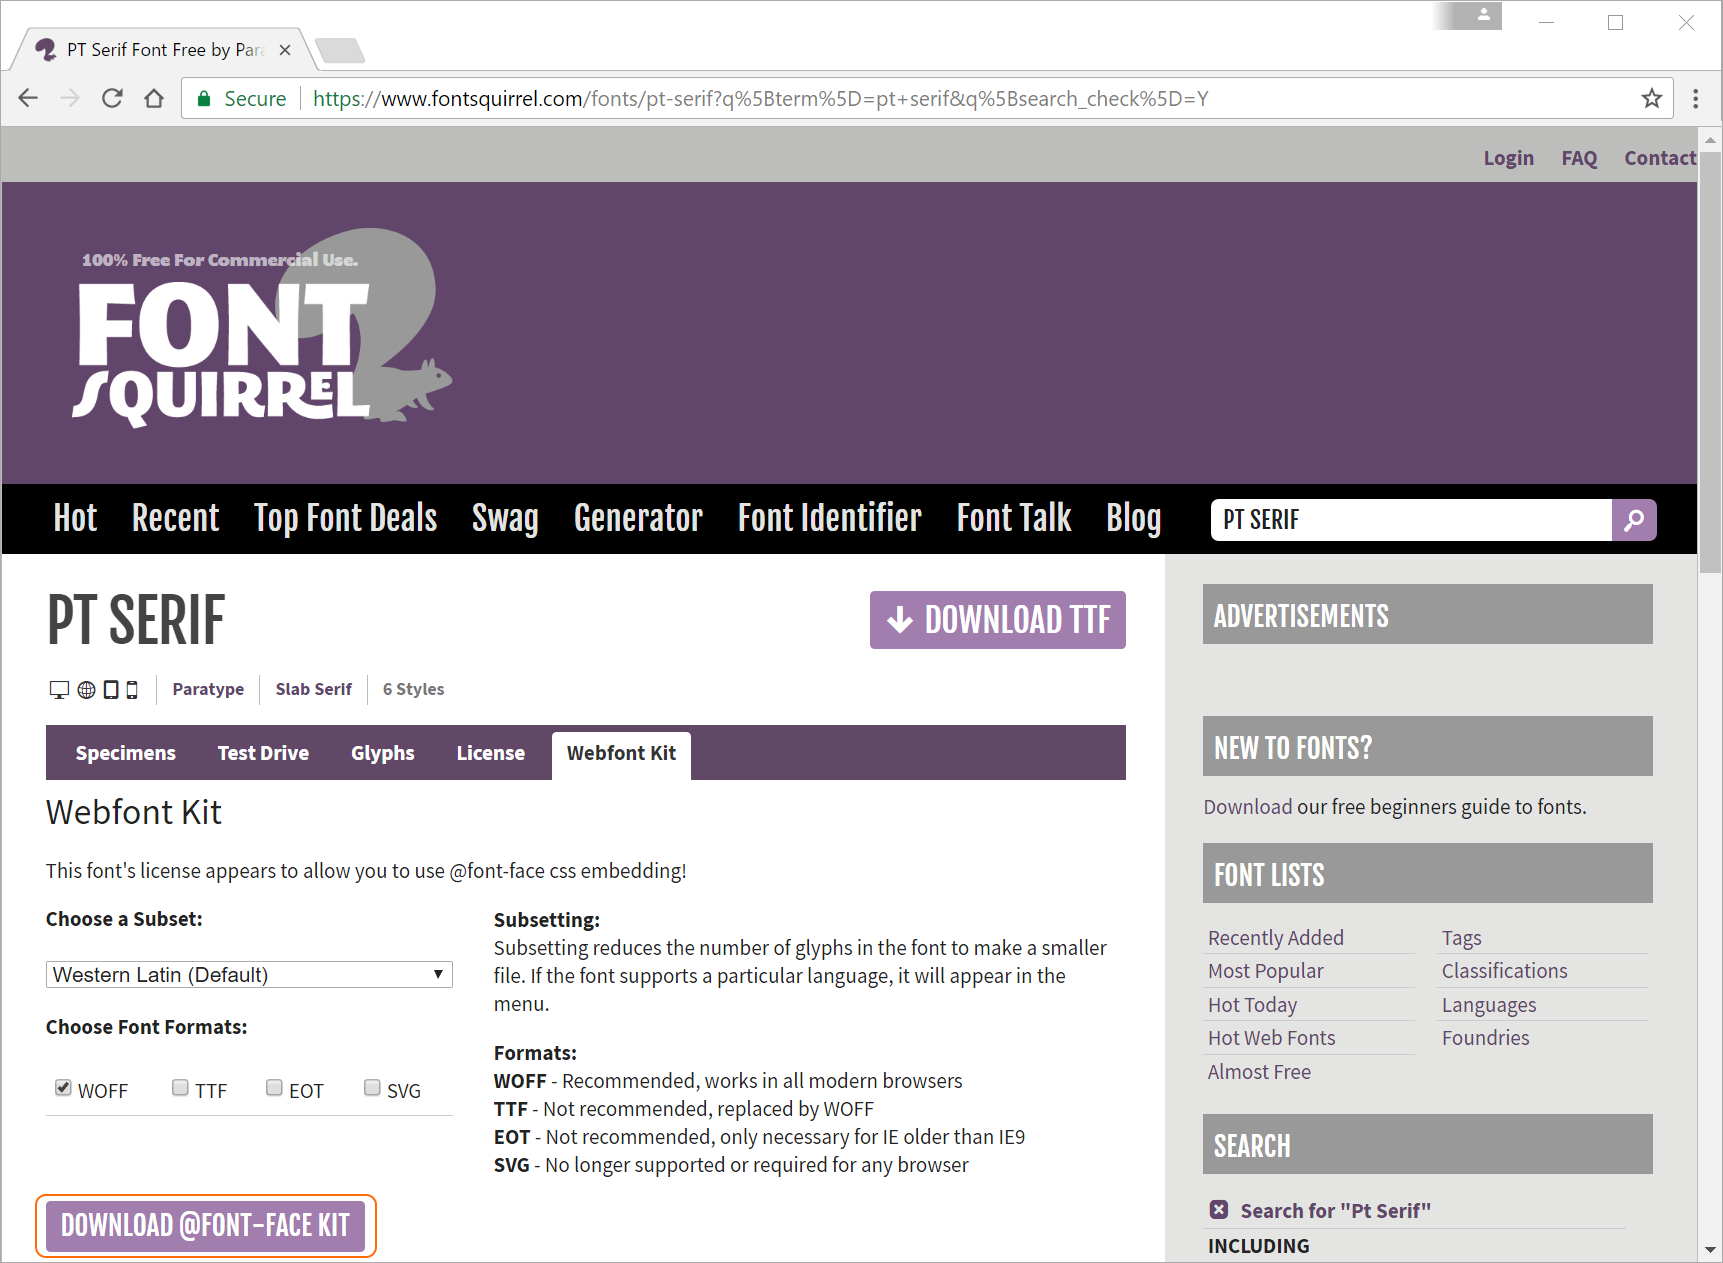Click the web license globe icon
1723x1263 pixels.
(x=86, y=690)
